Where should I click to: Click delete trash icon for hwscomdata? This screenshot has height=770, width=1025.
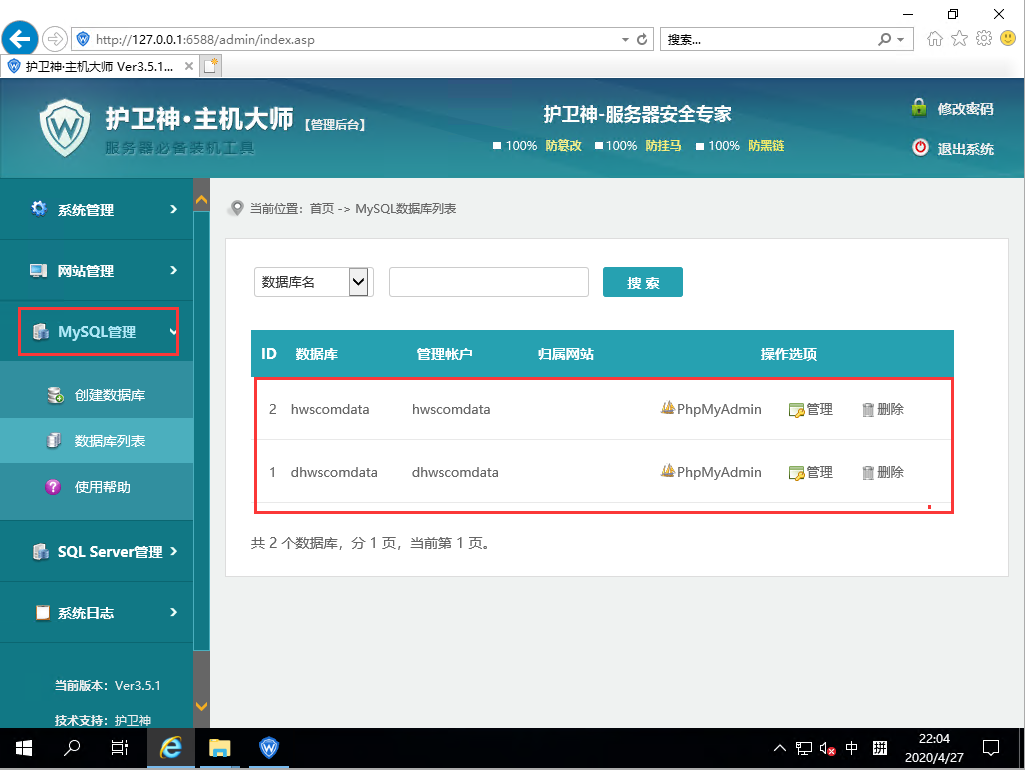[x=868, y=410]
